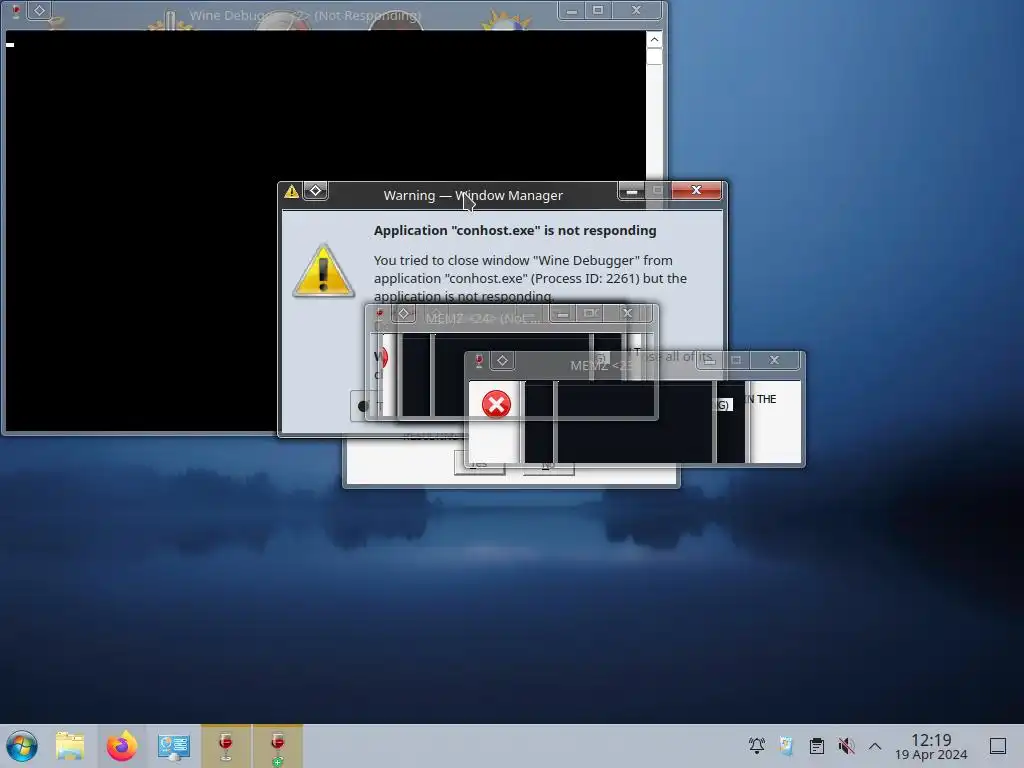
Task: Launch Firefox from the taskbar
Action: pos(122,746)
